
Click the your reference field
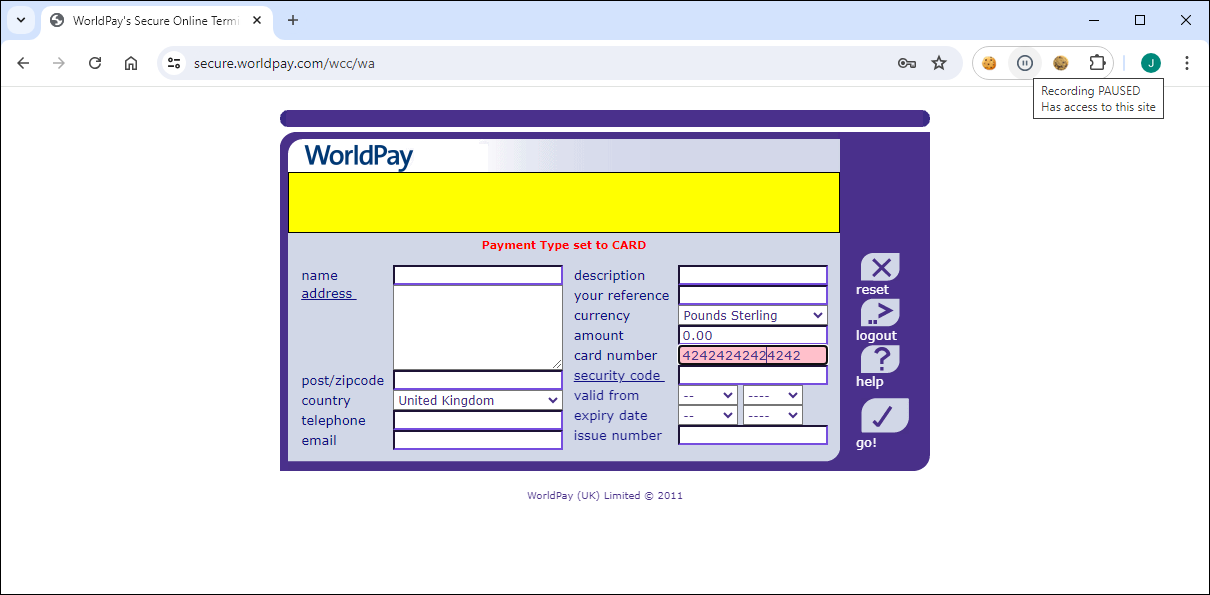(x=753, y=295)
